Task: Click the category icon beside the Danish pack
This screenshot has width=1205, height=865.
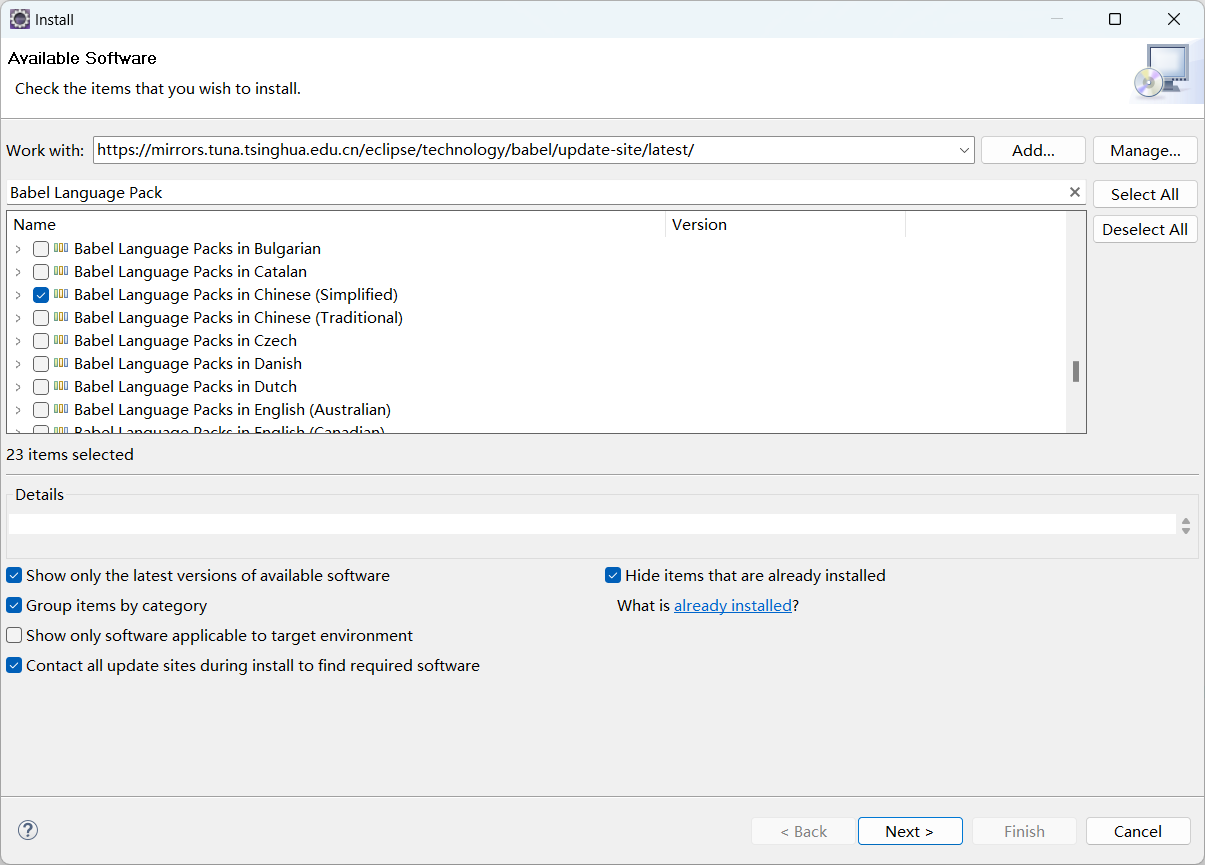Action: [61, 363]
